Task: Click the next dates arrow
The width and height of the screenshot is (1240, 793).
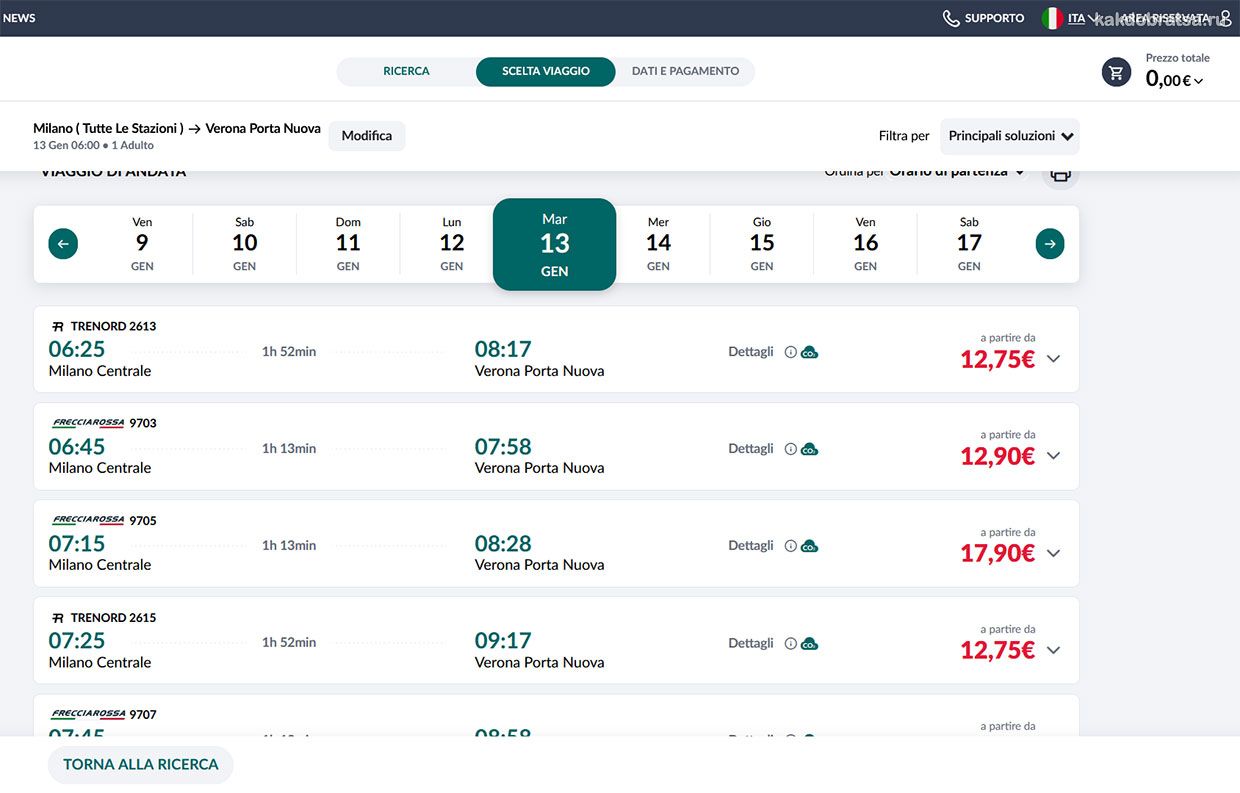Action: pyautogui.click(x=1050, y=244)
